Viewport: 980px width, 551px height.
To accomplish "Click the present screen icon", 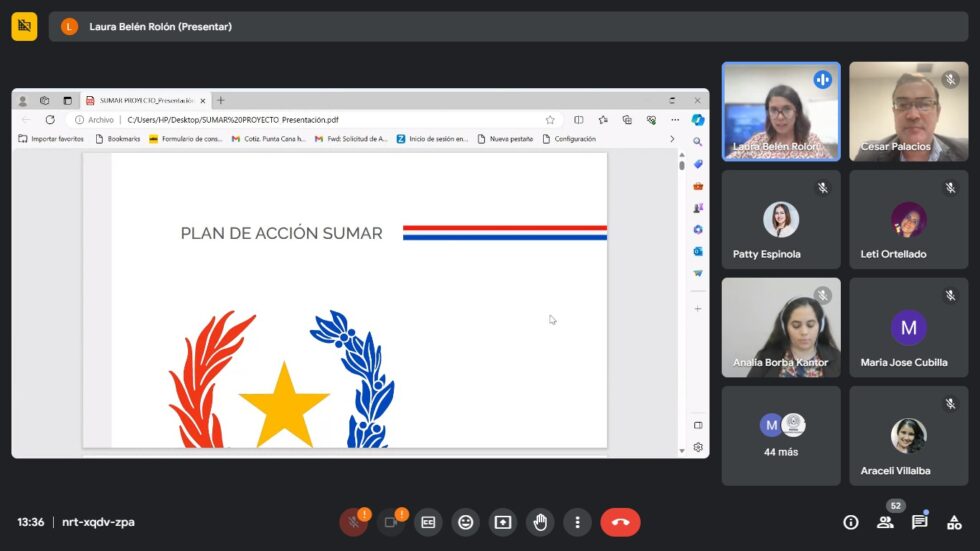I will (502, 522).
